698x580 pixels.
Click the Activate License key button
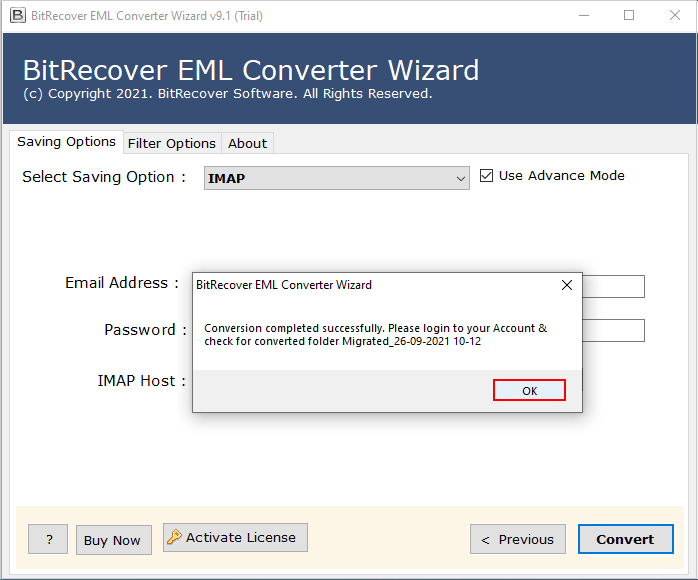[235, 537]
